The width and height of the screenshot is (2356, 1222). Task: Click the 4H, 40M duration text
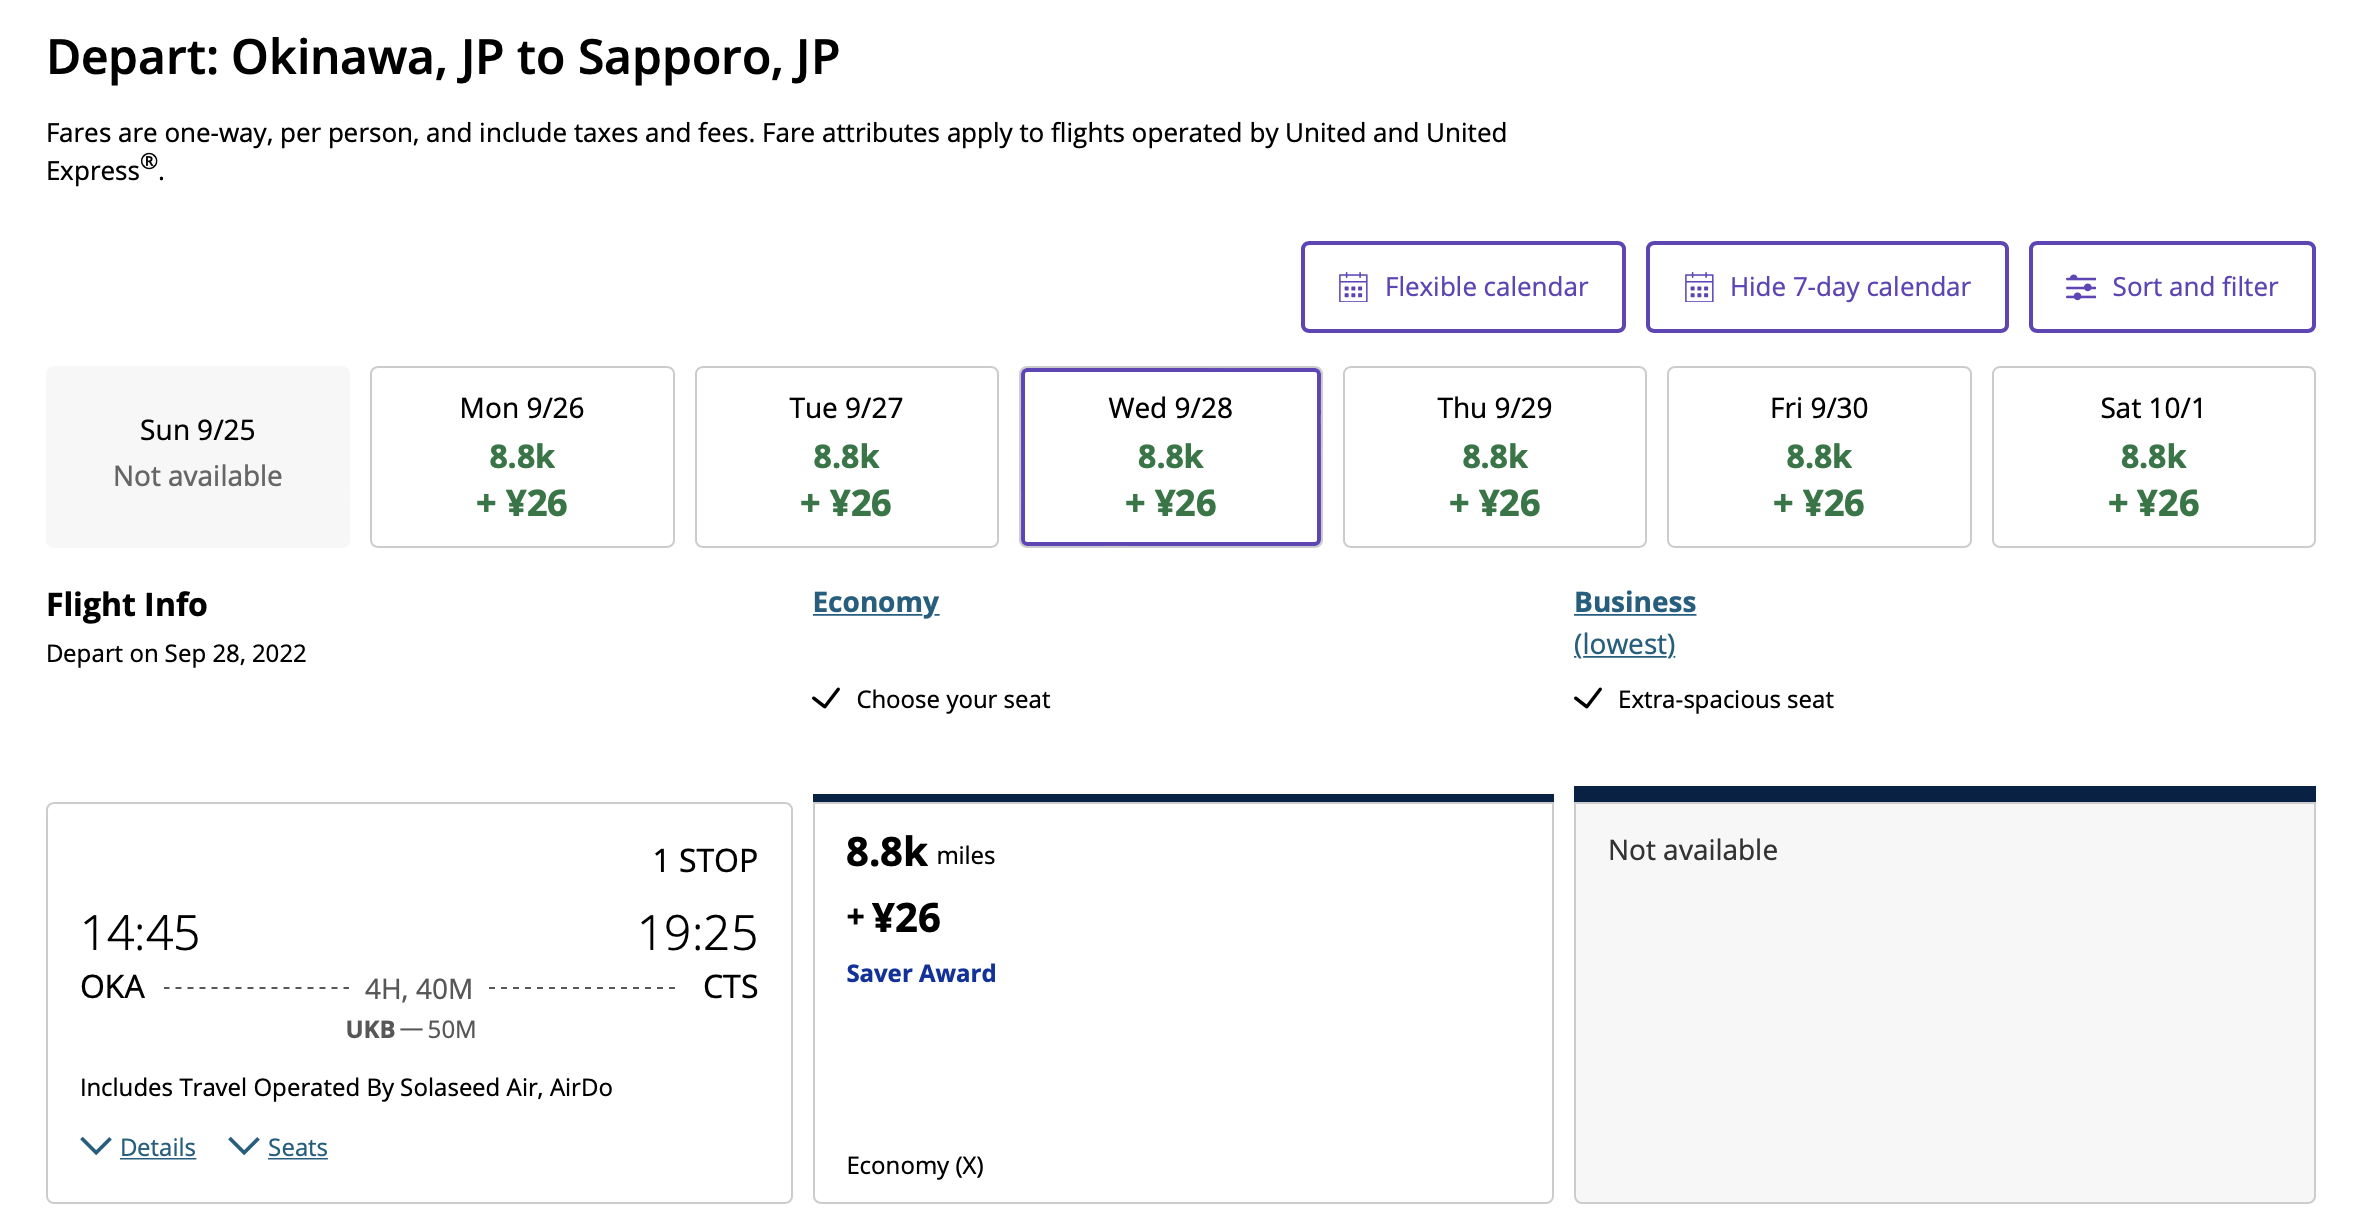point(418,989)
